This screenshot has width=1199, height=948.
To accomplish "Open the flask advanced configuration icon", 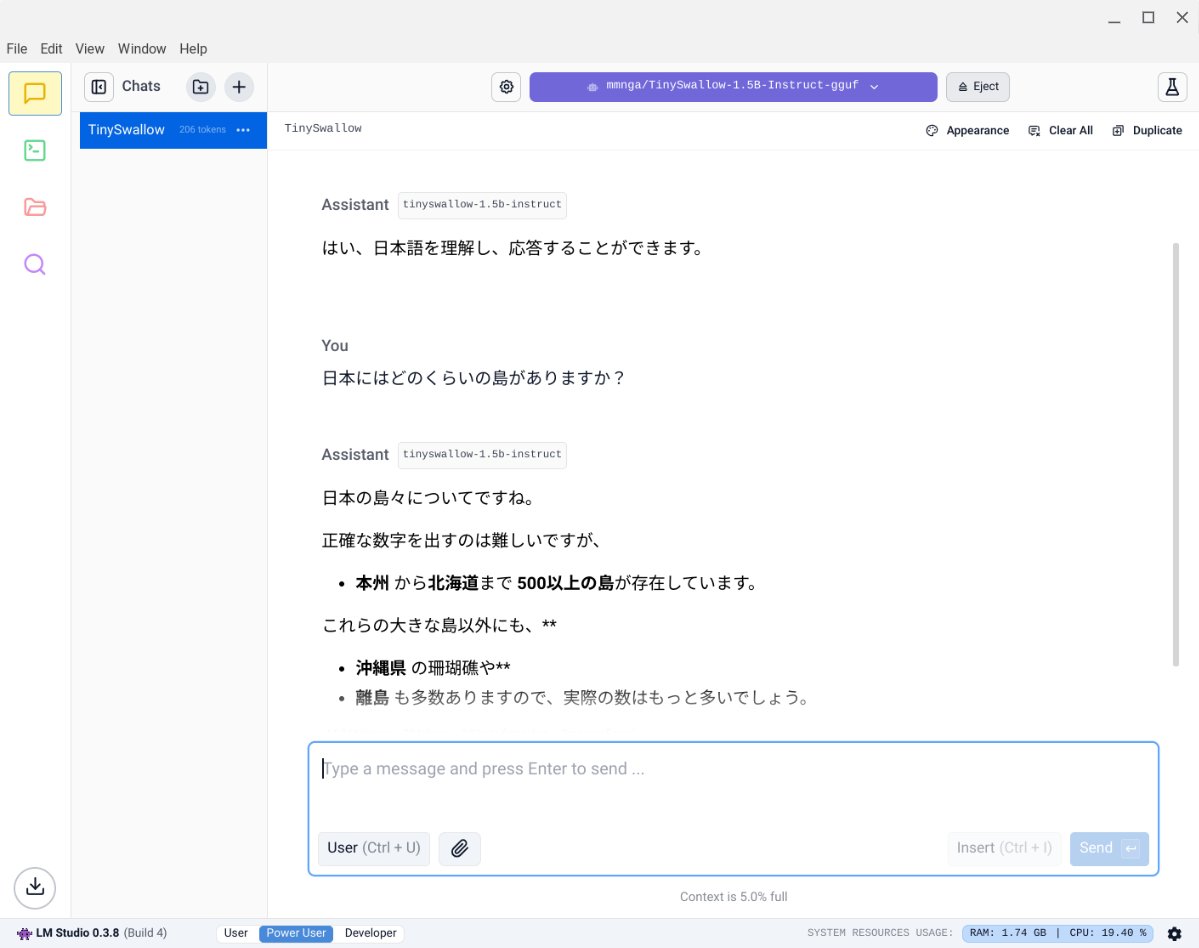I will pyautogui.click(x=1171, y=87).
